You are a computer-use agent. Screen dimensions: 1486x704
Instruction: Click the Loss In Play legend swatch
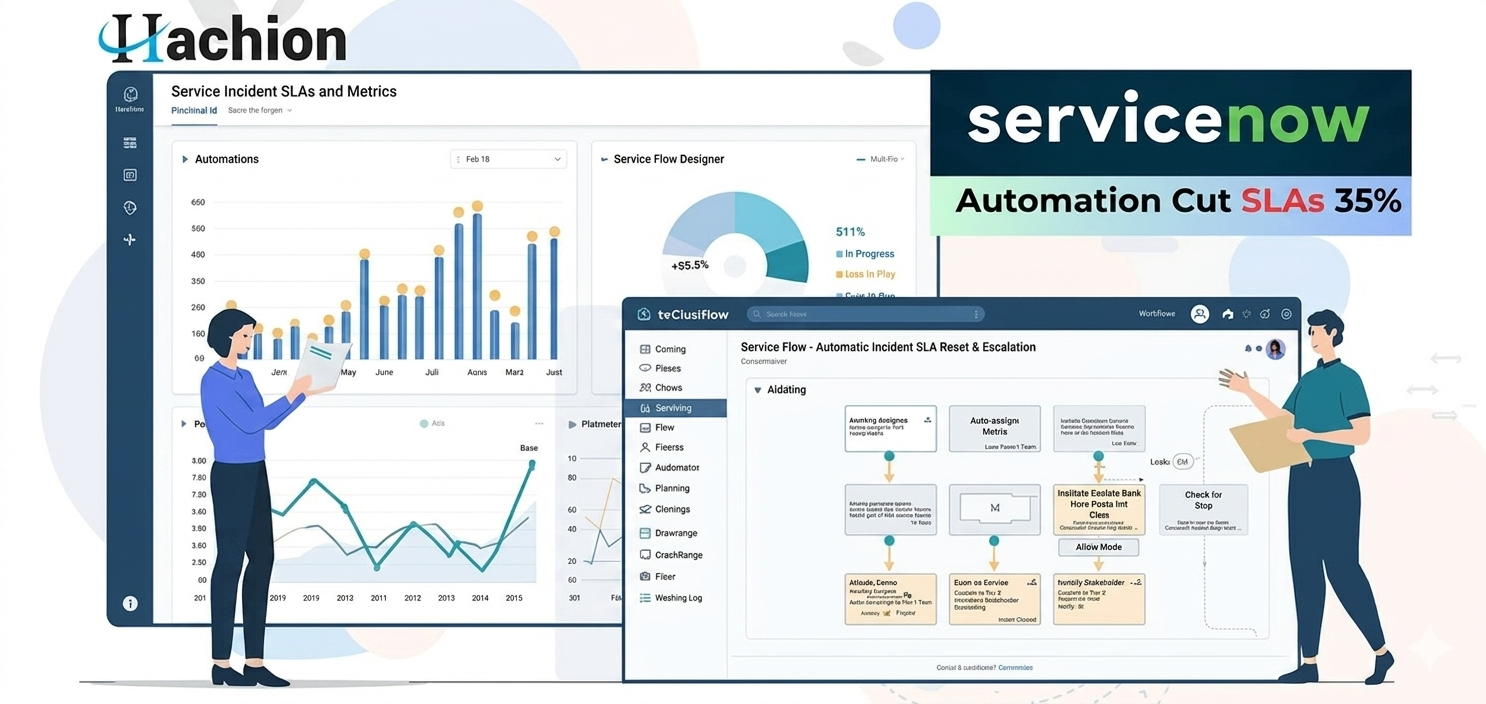(x=839, y=275)
